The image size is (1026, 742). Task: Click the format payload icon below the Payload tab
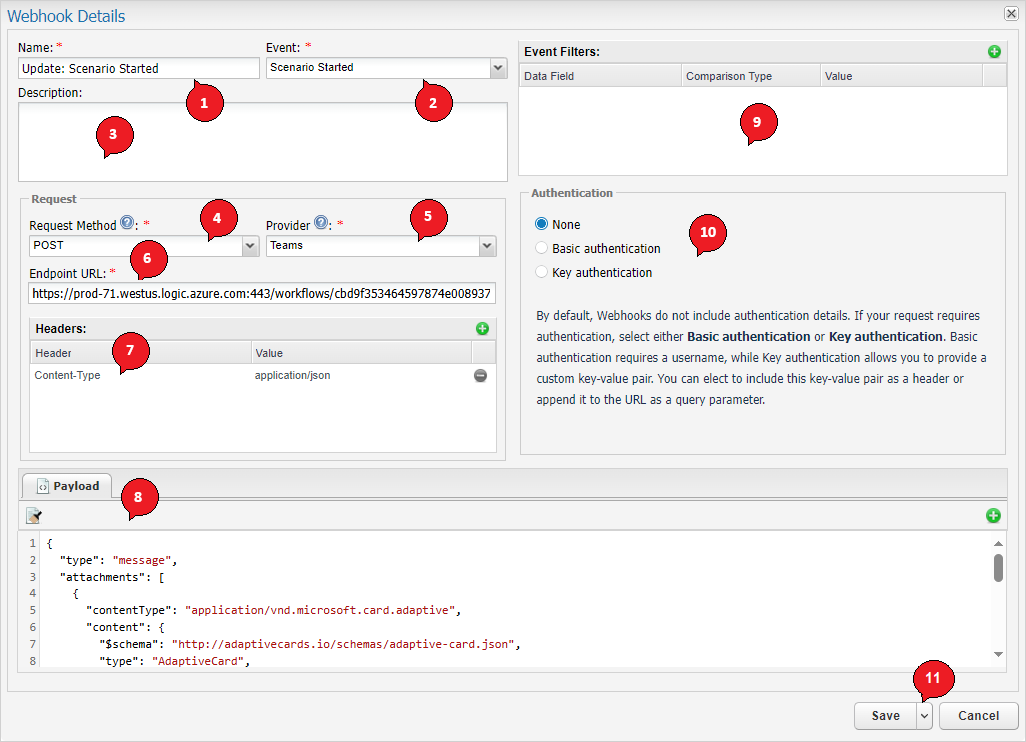(33, 515)
